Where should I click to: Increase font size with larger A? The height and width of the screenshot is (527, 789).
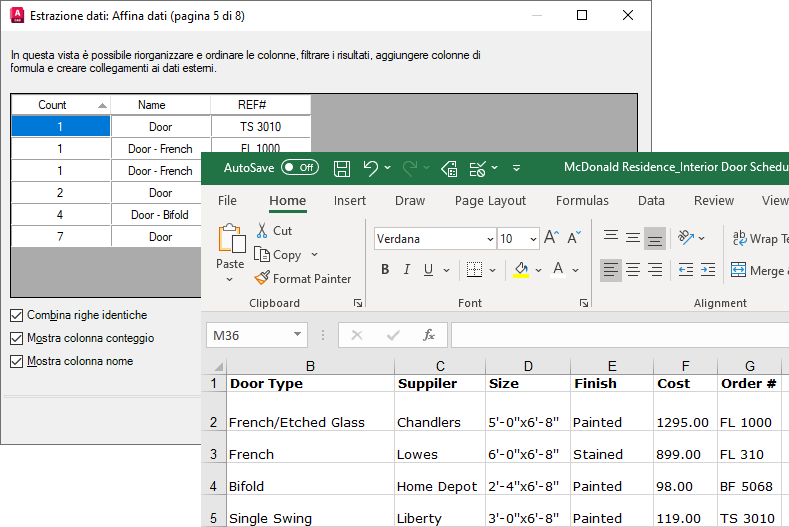[x=551, y=238]
